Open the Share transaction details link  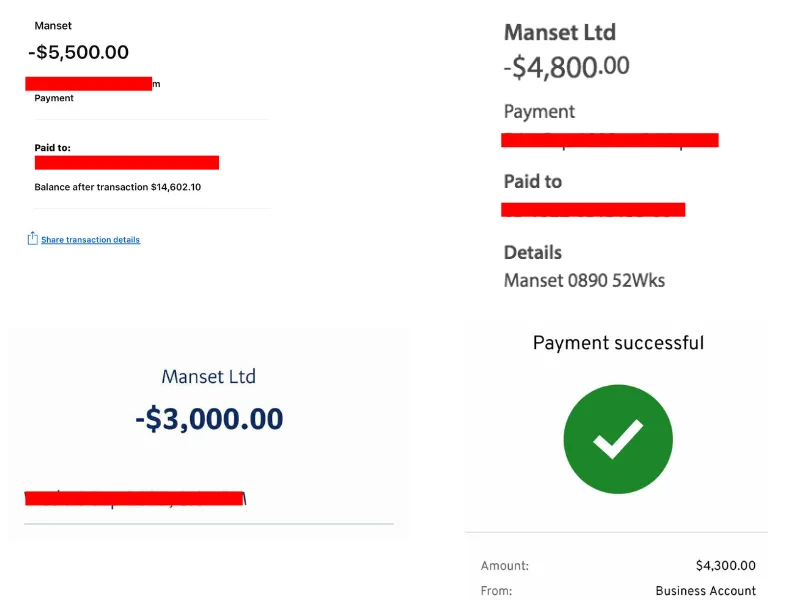coord(90,240)
